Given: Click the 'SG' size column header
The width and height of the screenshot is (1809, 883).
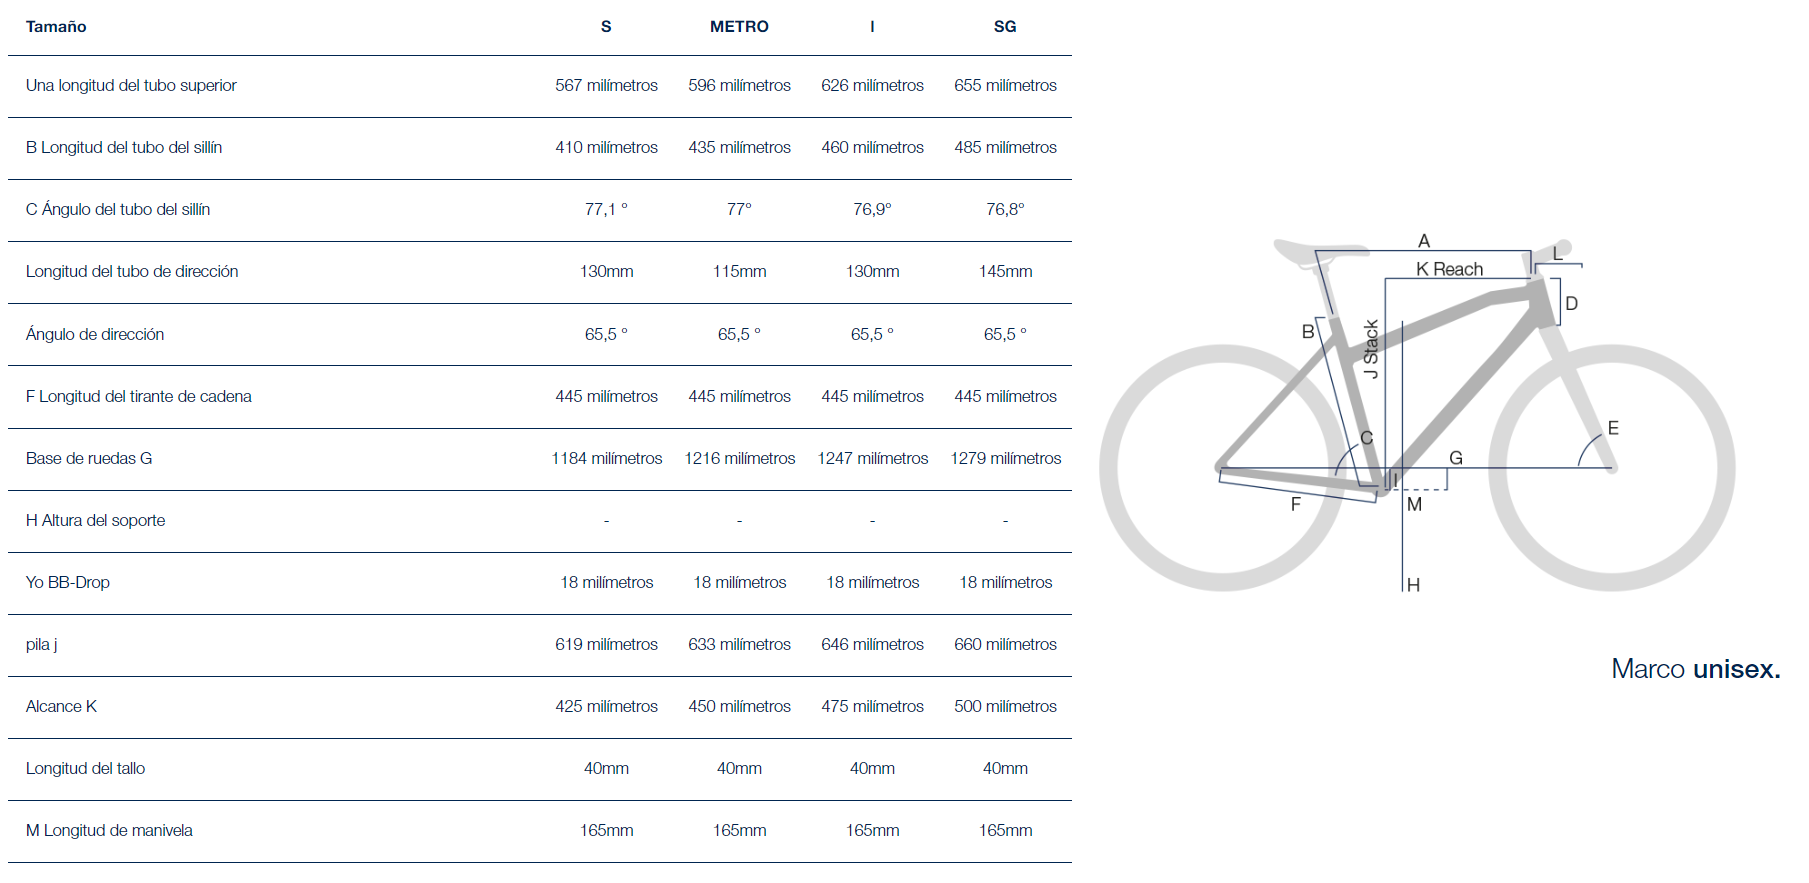Looking at the screenshot, I should point(1005,27).
